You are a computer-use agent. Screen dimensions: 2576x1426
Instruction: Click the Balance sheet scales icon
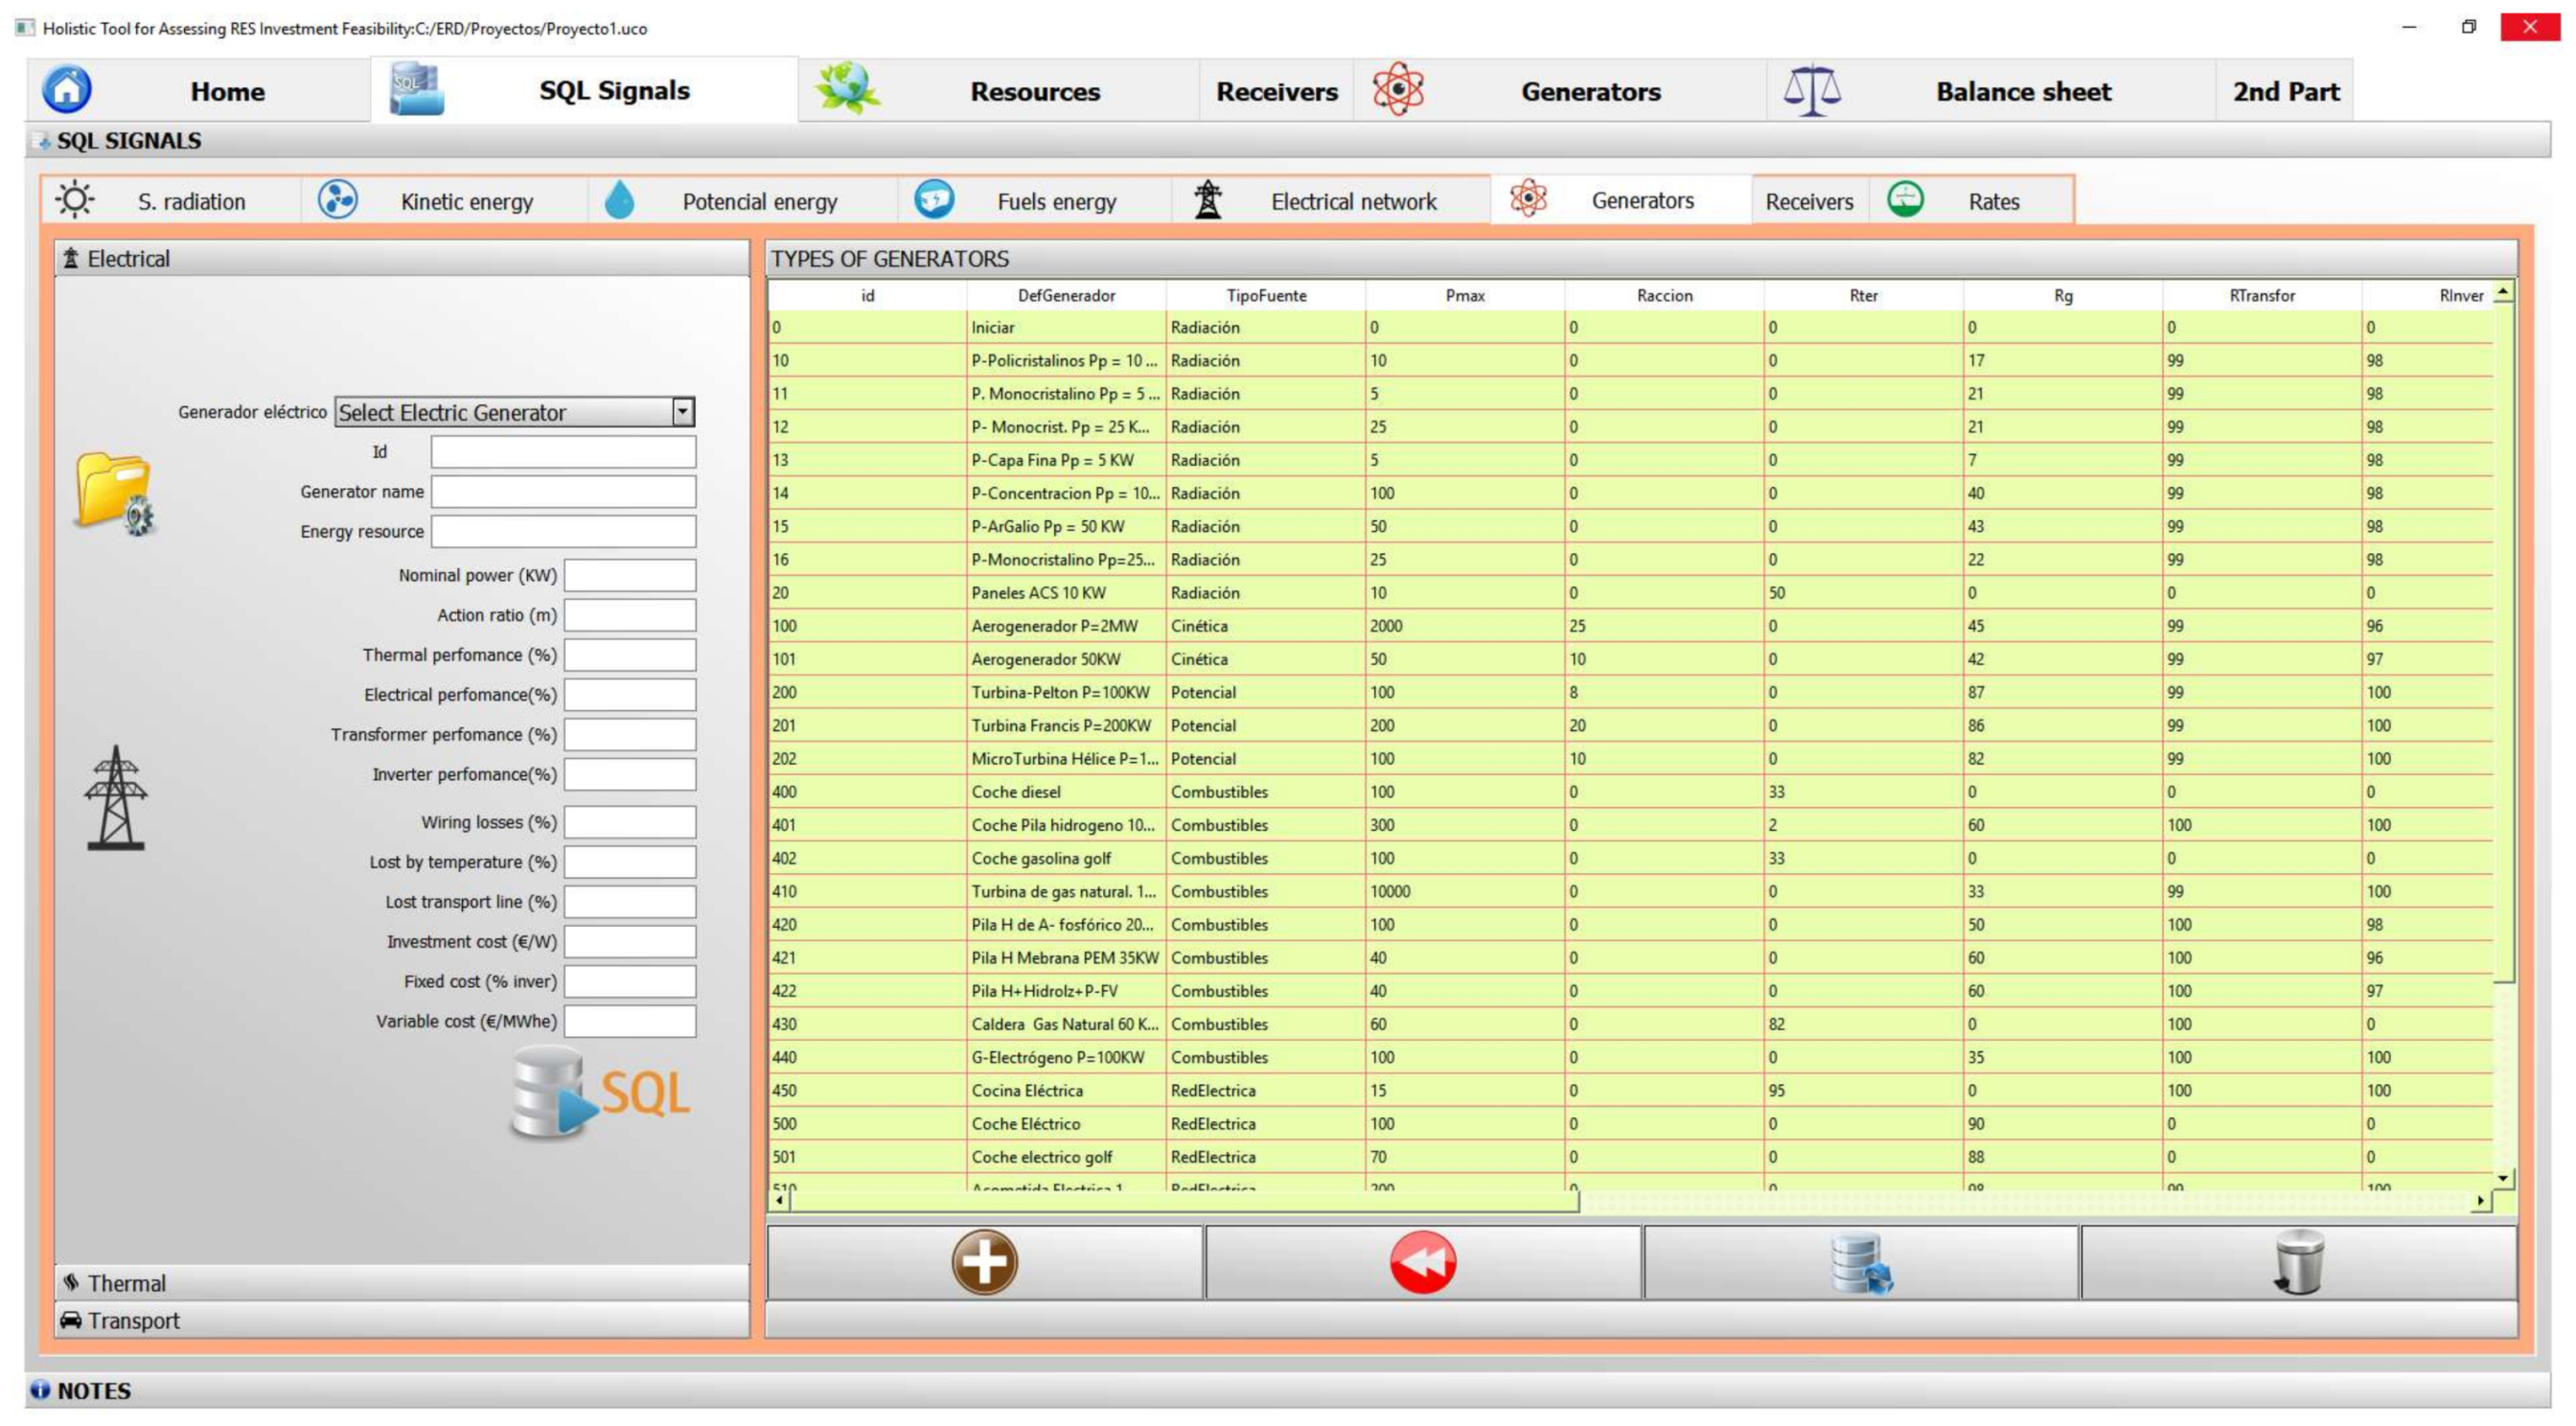pos(1811,91)
